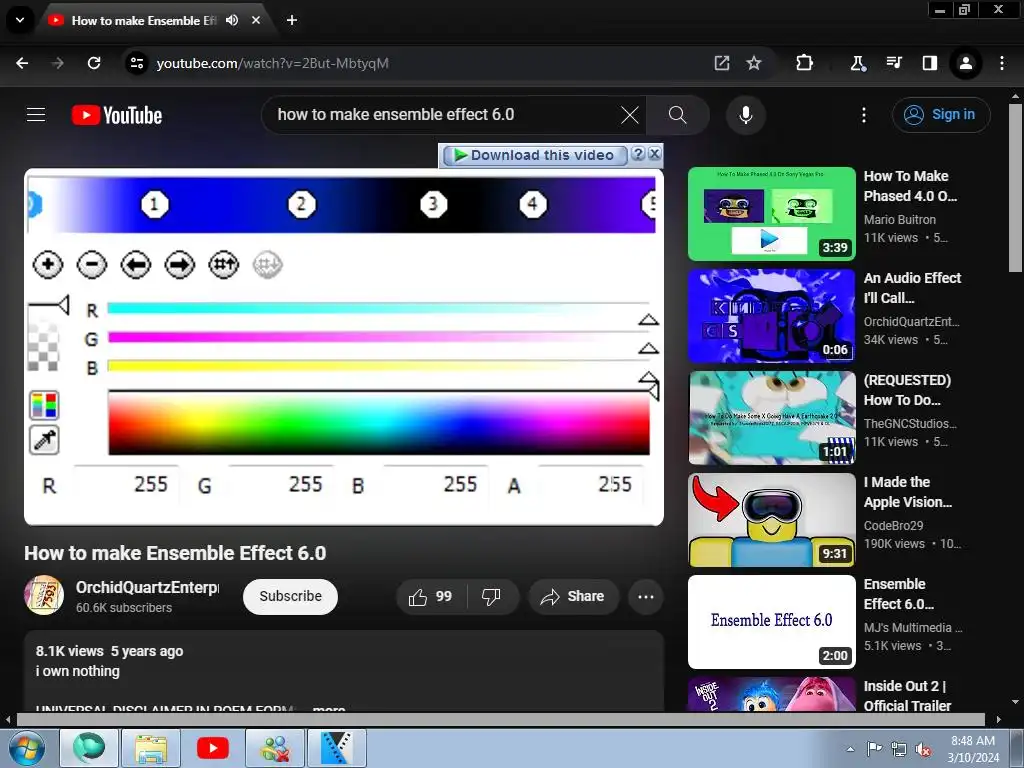
Task: Open OrchidQuartzEnterprises channel avatar
Action: (44, 596)
